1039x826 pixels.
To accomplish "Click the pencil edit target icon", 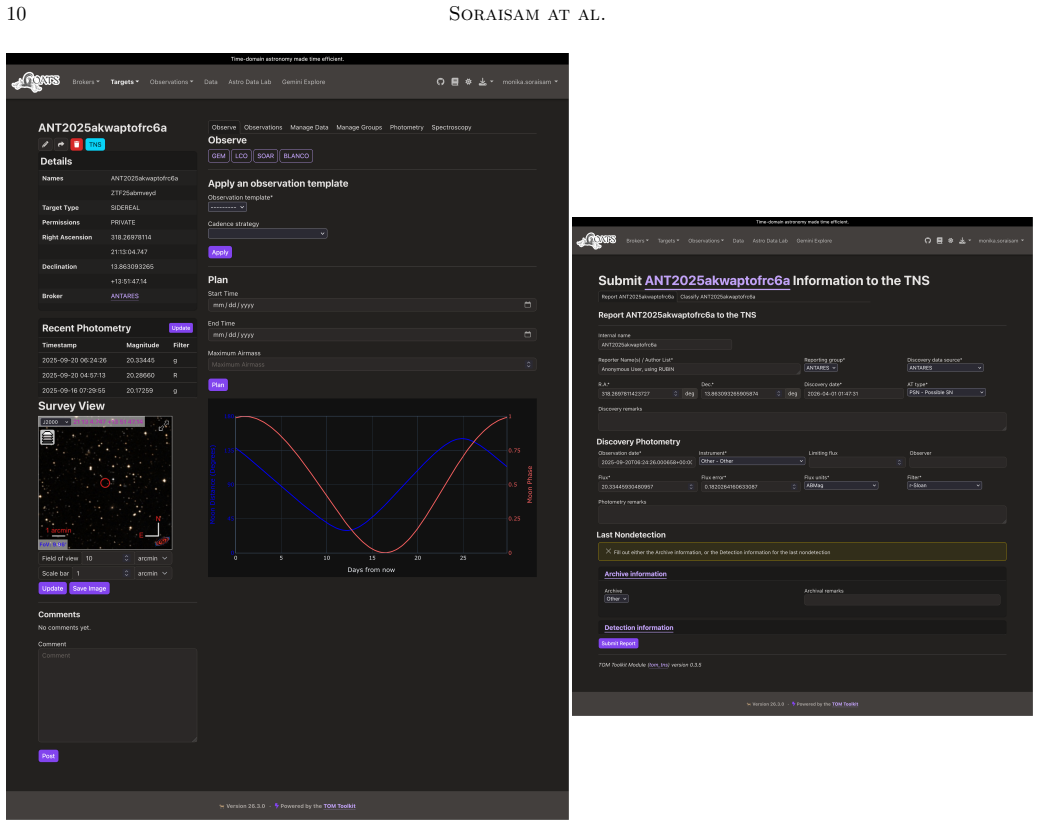I will point(45,144).
